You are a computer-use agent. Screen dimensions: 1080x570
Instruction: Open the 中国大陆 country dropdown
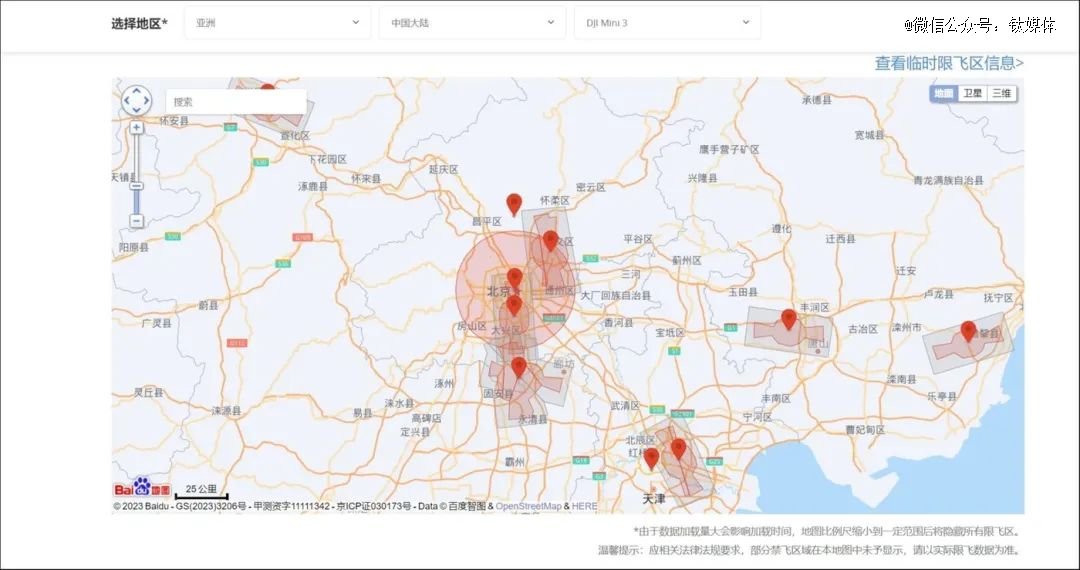pyautogui.click(x=472, y=23)
